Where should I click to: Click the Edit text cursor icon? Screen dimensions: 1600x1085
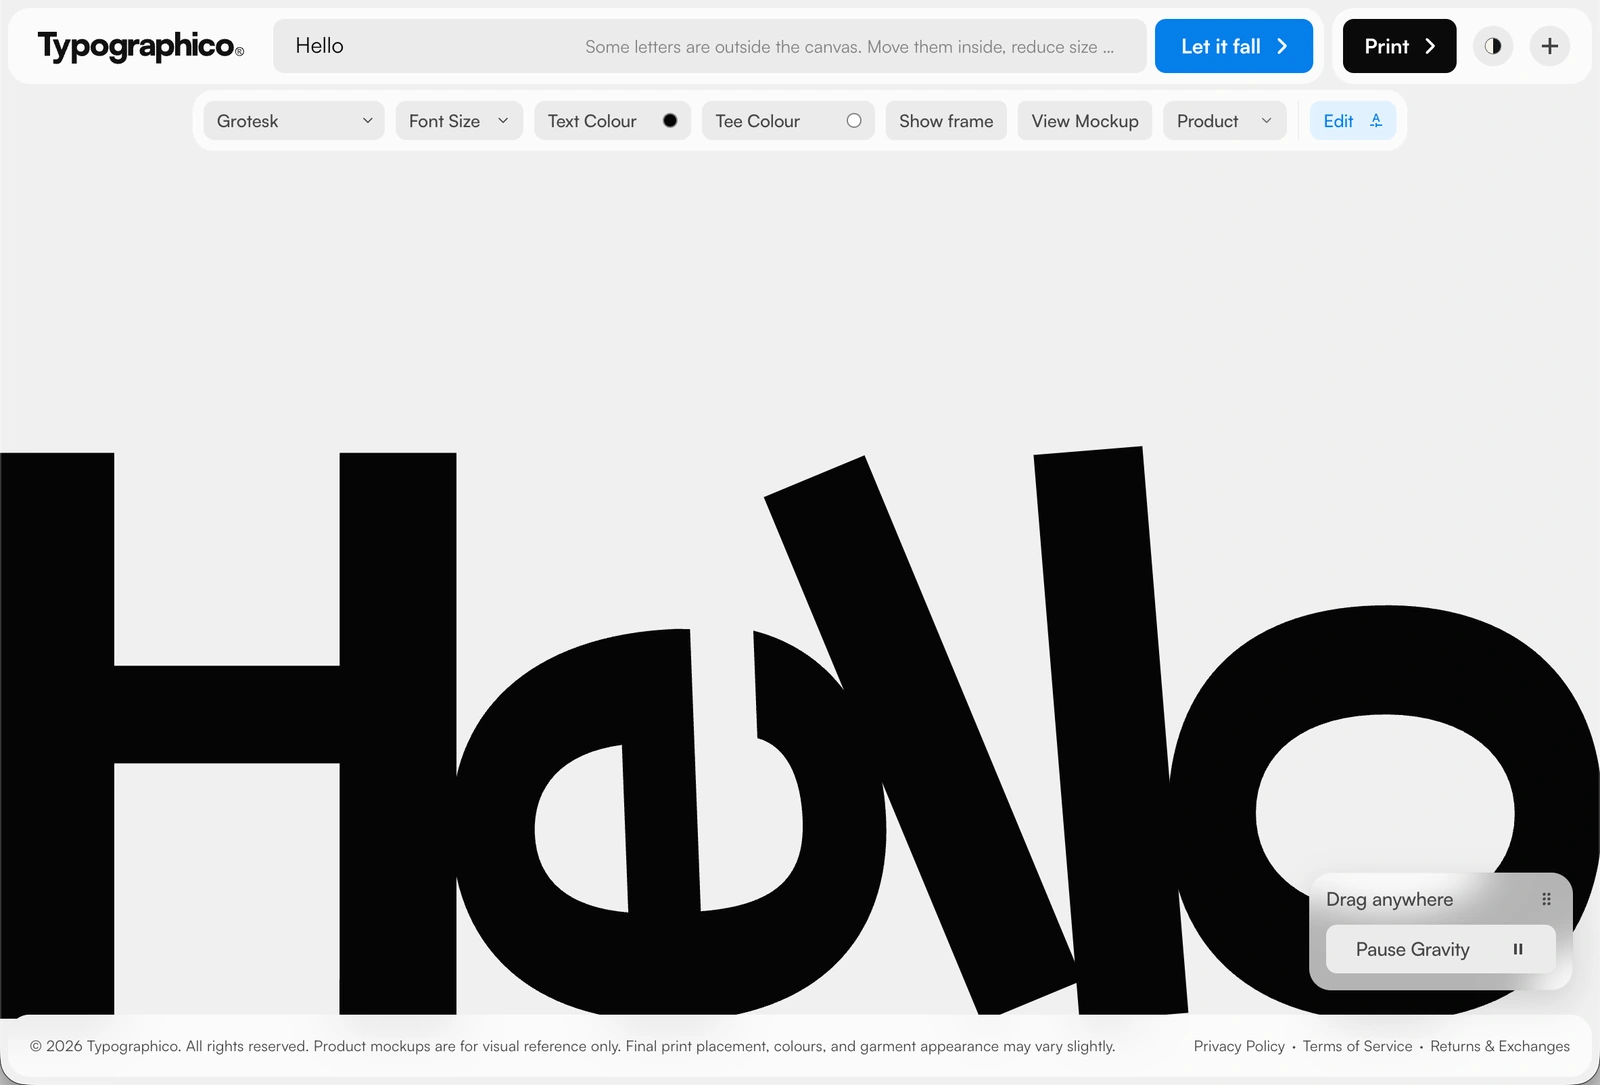point(1376,121)
